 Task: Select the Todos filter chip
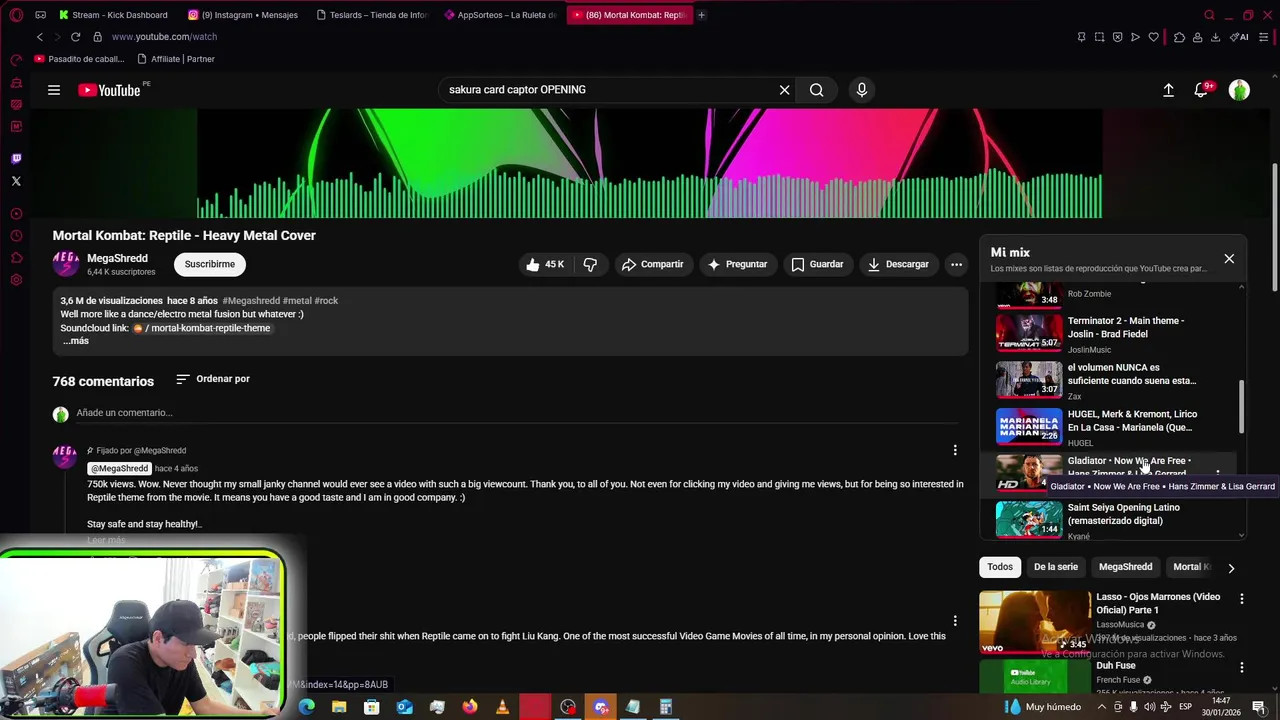pos(1000,567)
